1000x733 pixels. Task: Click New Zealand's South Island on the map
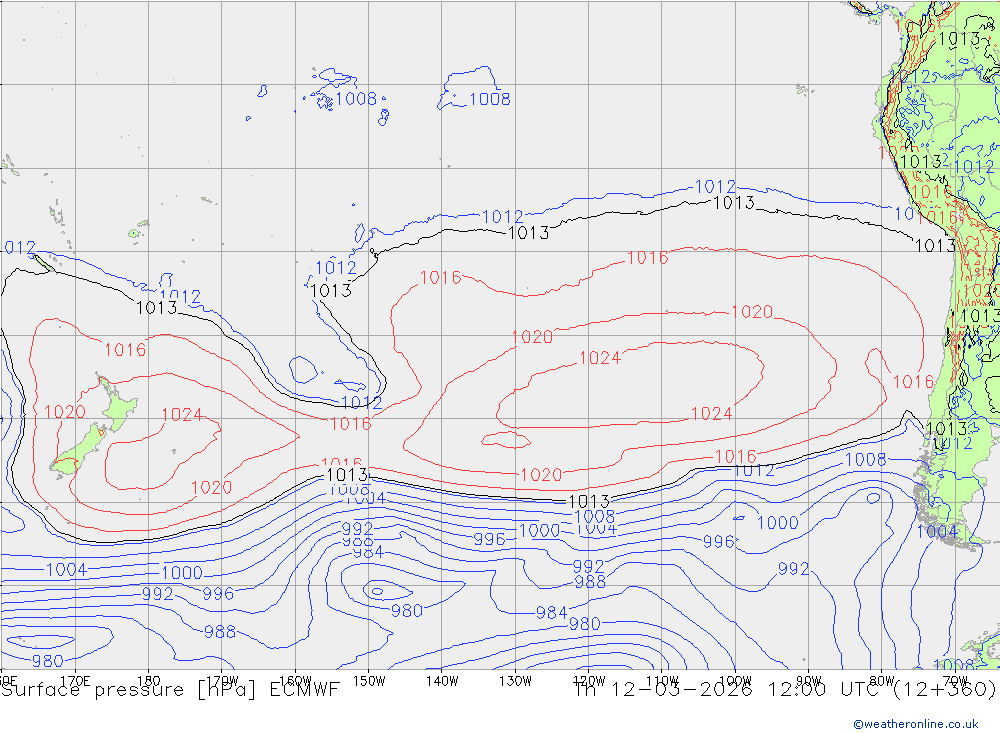pos(79,451)
